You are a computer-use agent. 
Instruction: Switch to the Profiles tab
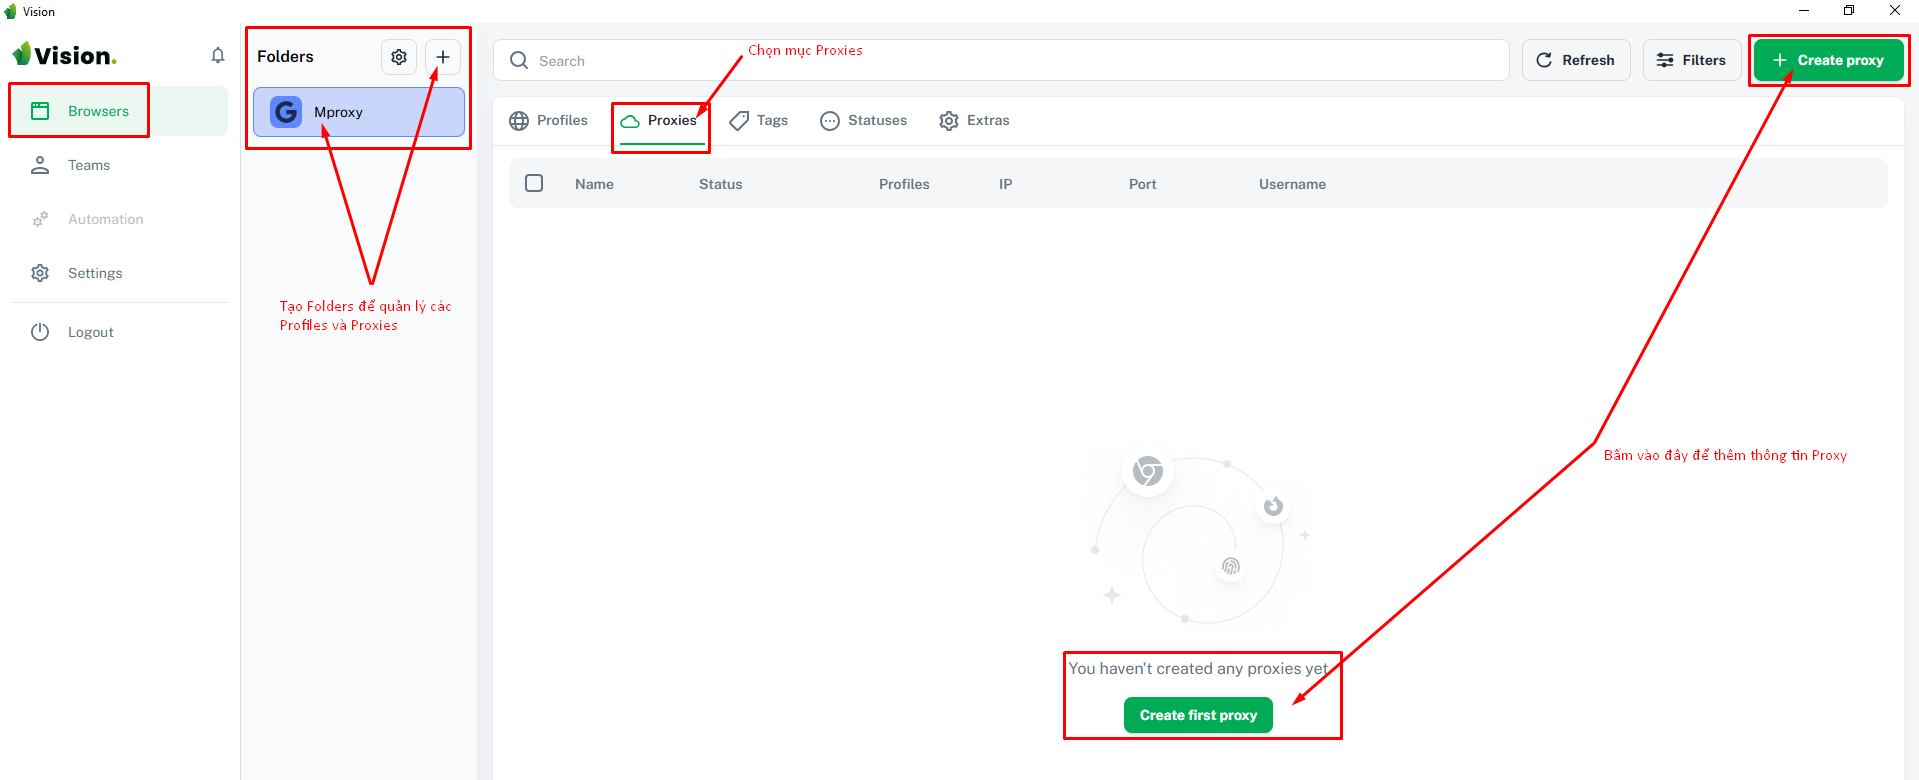[549, 120]
